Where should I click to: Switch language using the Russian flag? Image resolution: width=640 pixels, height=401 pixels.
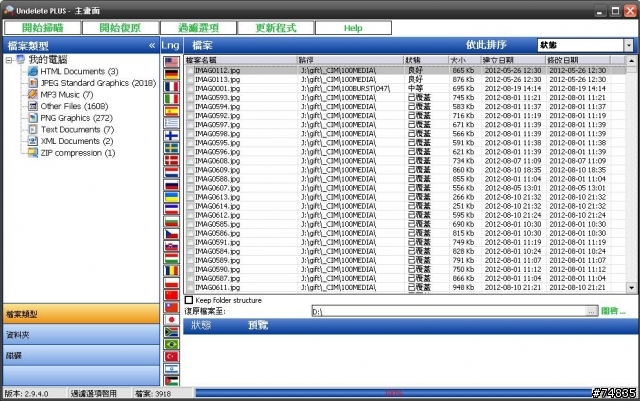pyautogui.click(x=171, y=185)
